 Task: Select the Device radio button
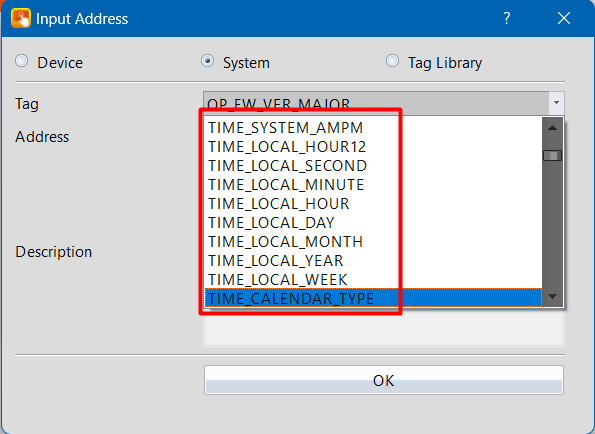(x=22, y=61)
